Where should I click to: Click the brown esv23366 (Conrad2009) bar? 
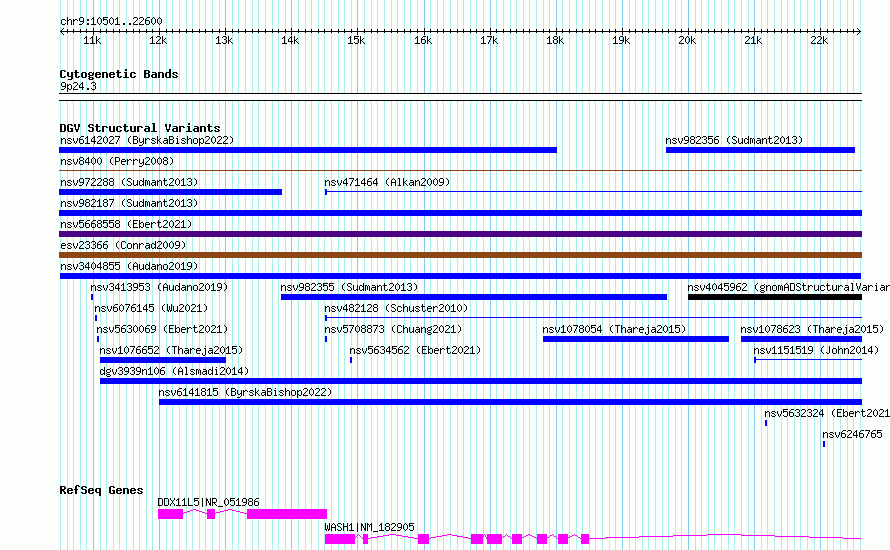[460, 255]
